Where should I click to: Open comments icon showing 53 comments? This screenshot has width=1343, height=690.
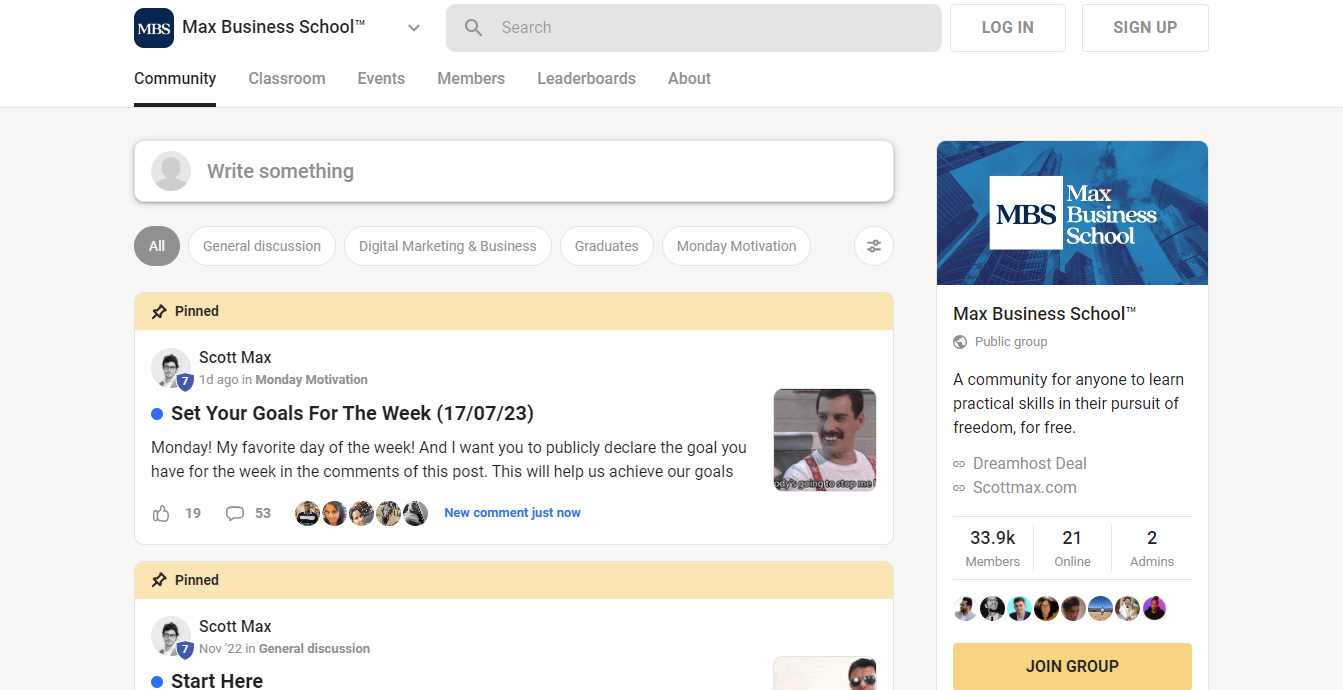tap(235, 513)
